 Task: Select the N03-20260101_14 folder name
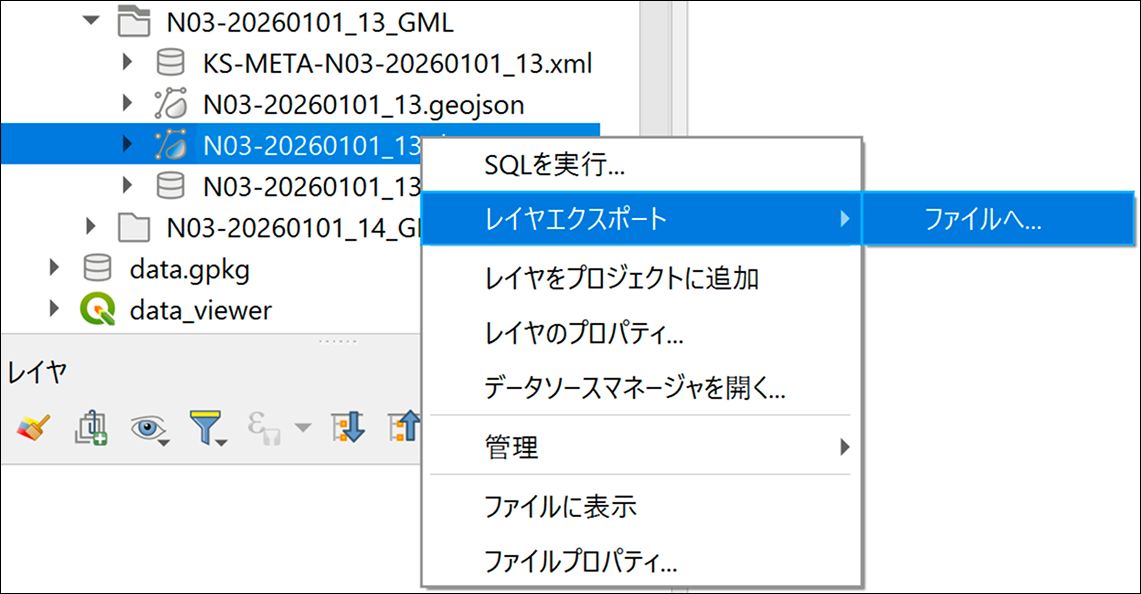point(293,228)
